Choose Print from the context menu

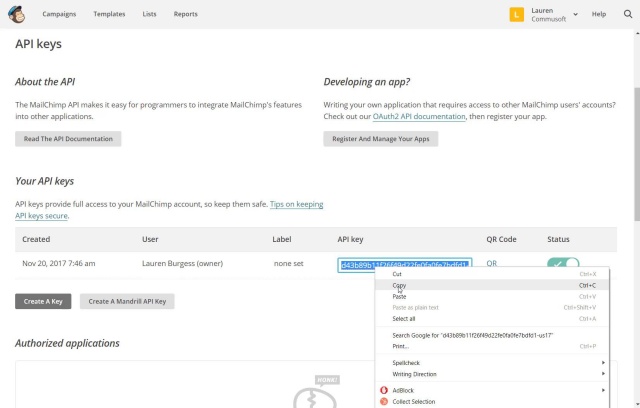492,346
